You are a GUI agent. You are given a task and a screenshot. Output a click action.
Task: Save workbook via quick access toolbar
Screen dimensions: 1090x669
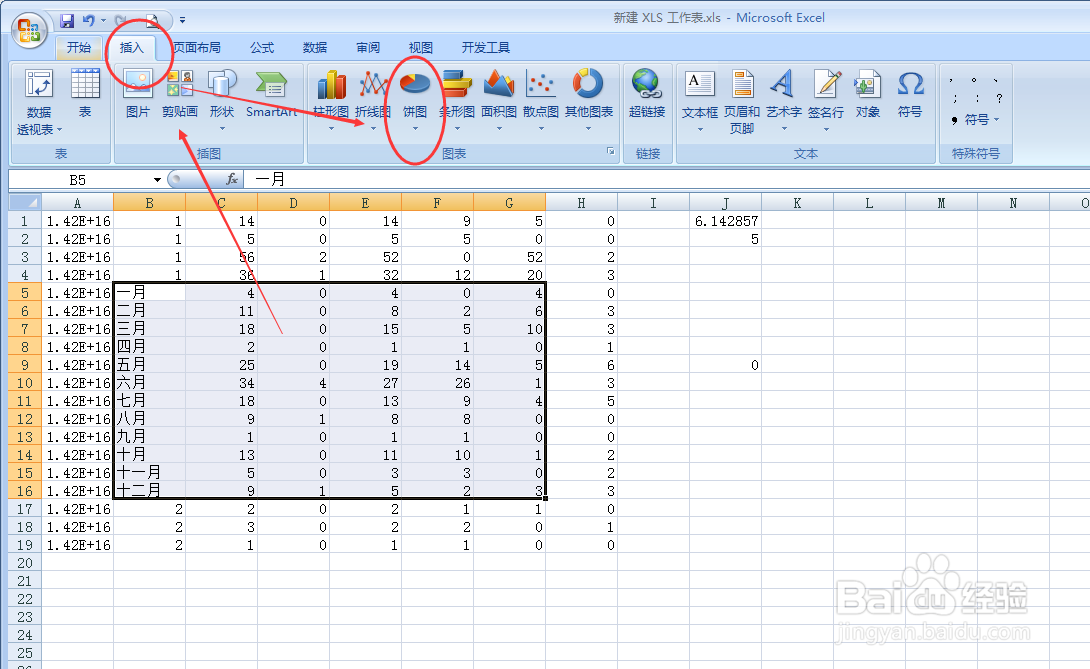point(67,20)
